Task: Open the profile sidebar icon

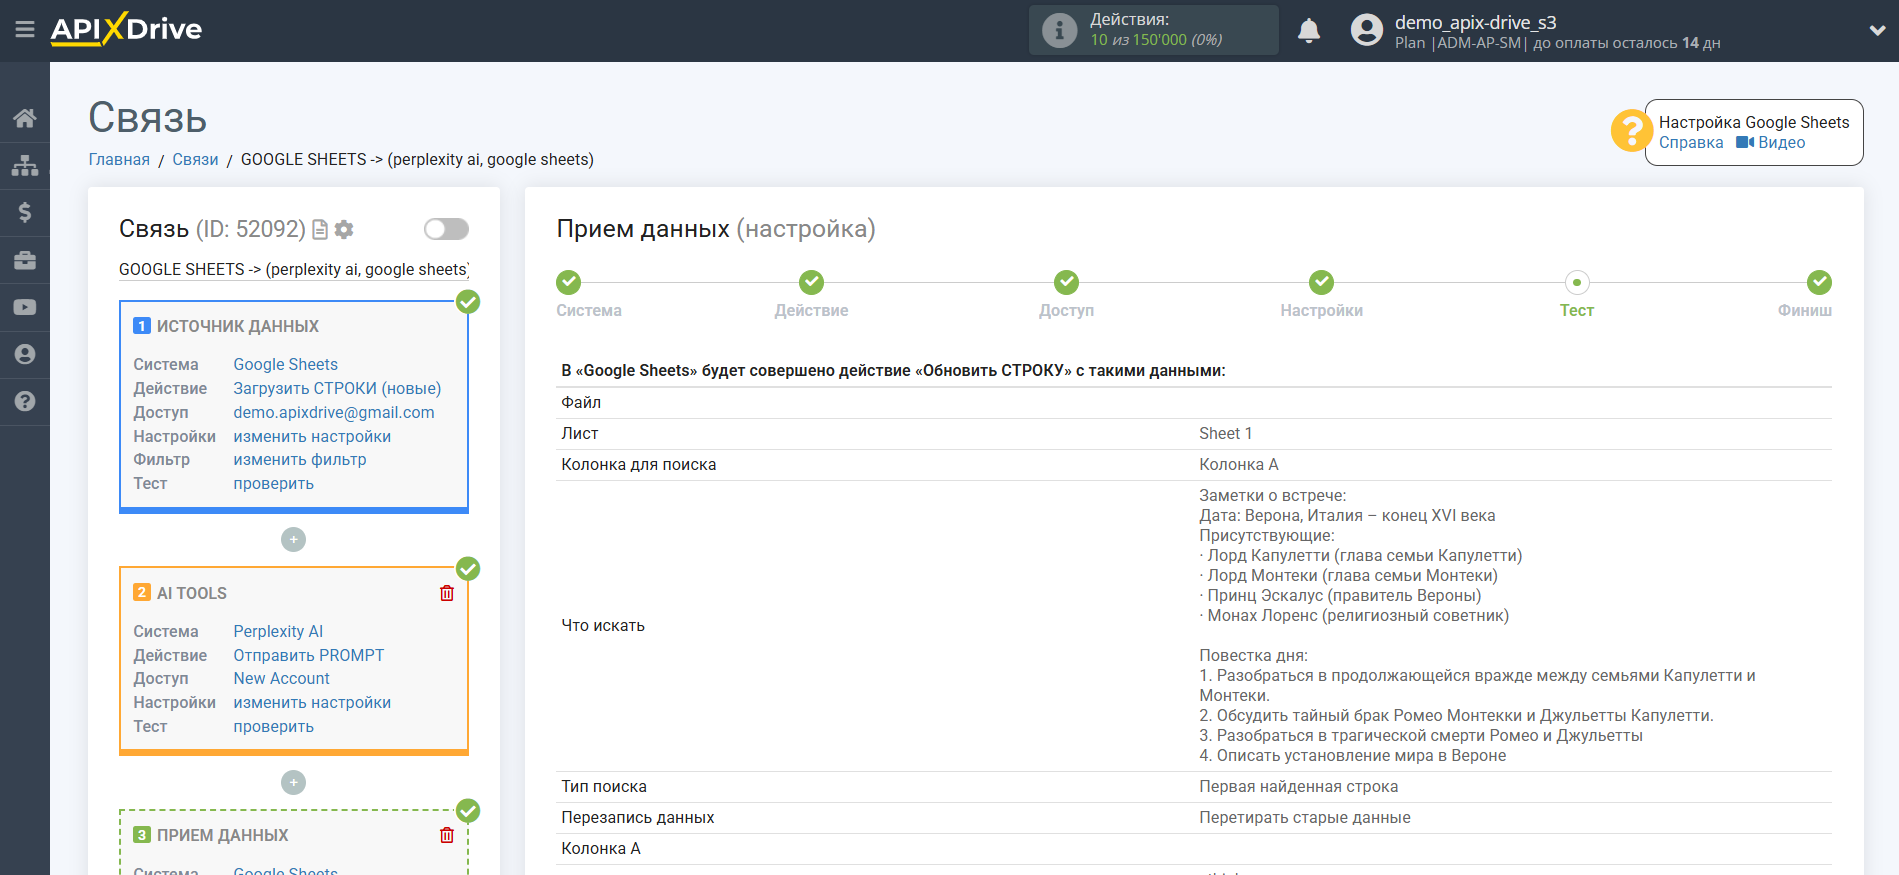Action: (x=25, y=354)
